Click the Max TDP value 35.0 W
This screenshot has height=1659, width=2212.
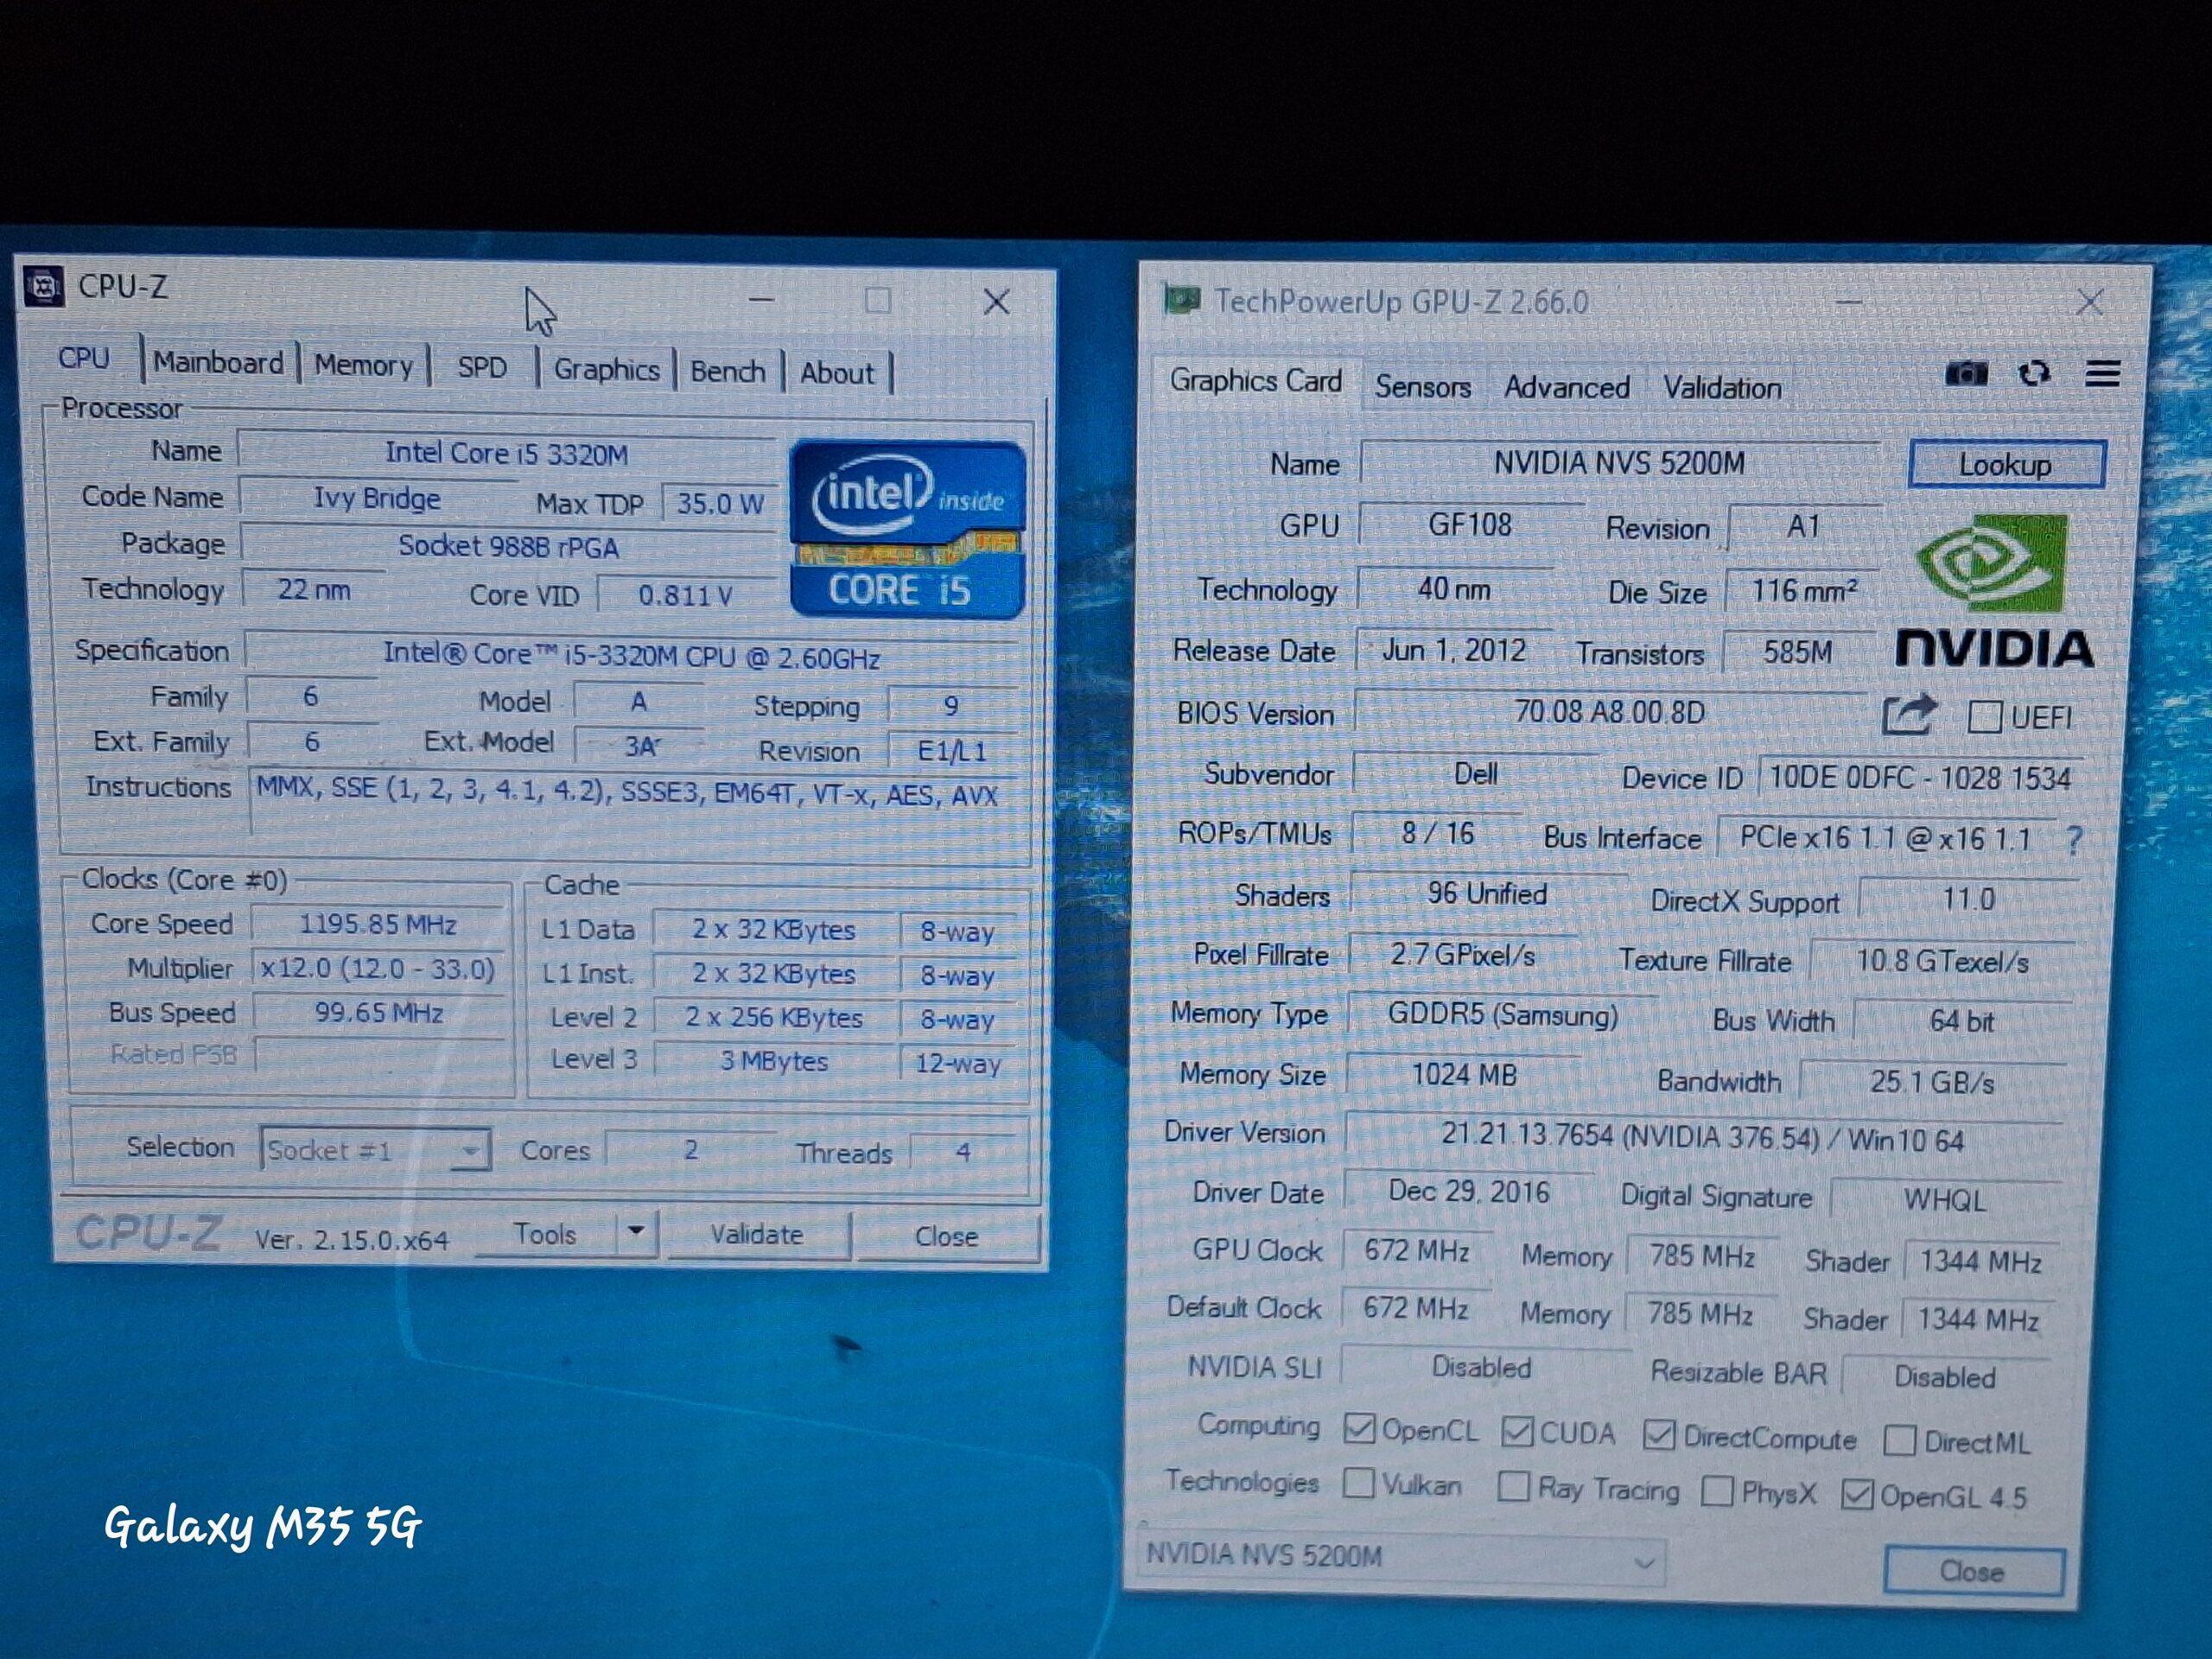(719, 503)
